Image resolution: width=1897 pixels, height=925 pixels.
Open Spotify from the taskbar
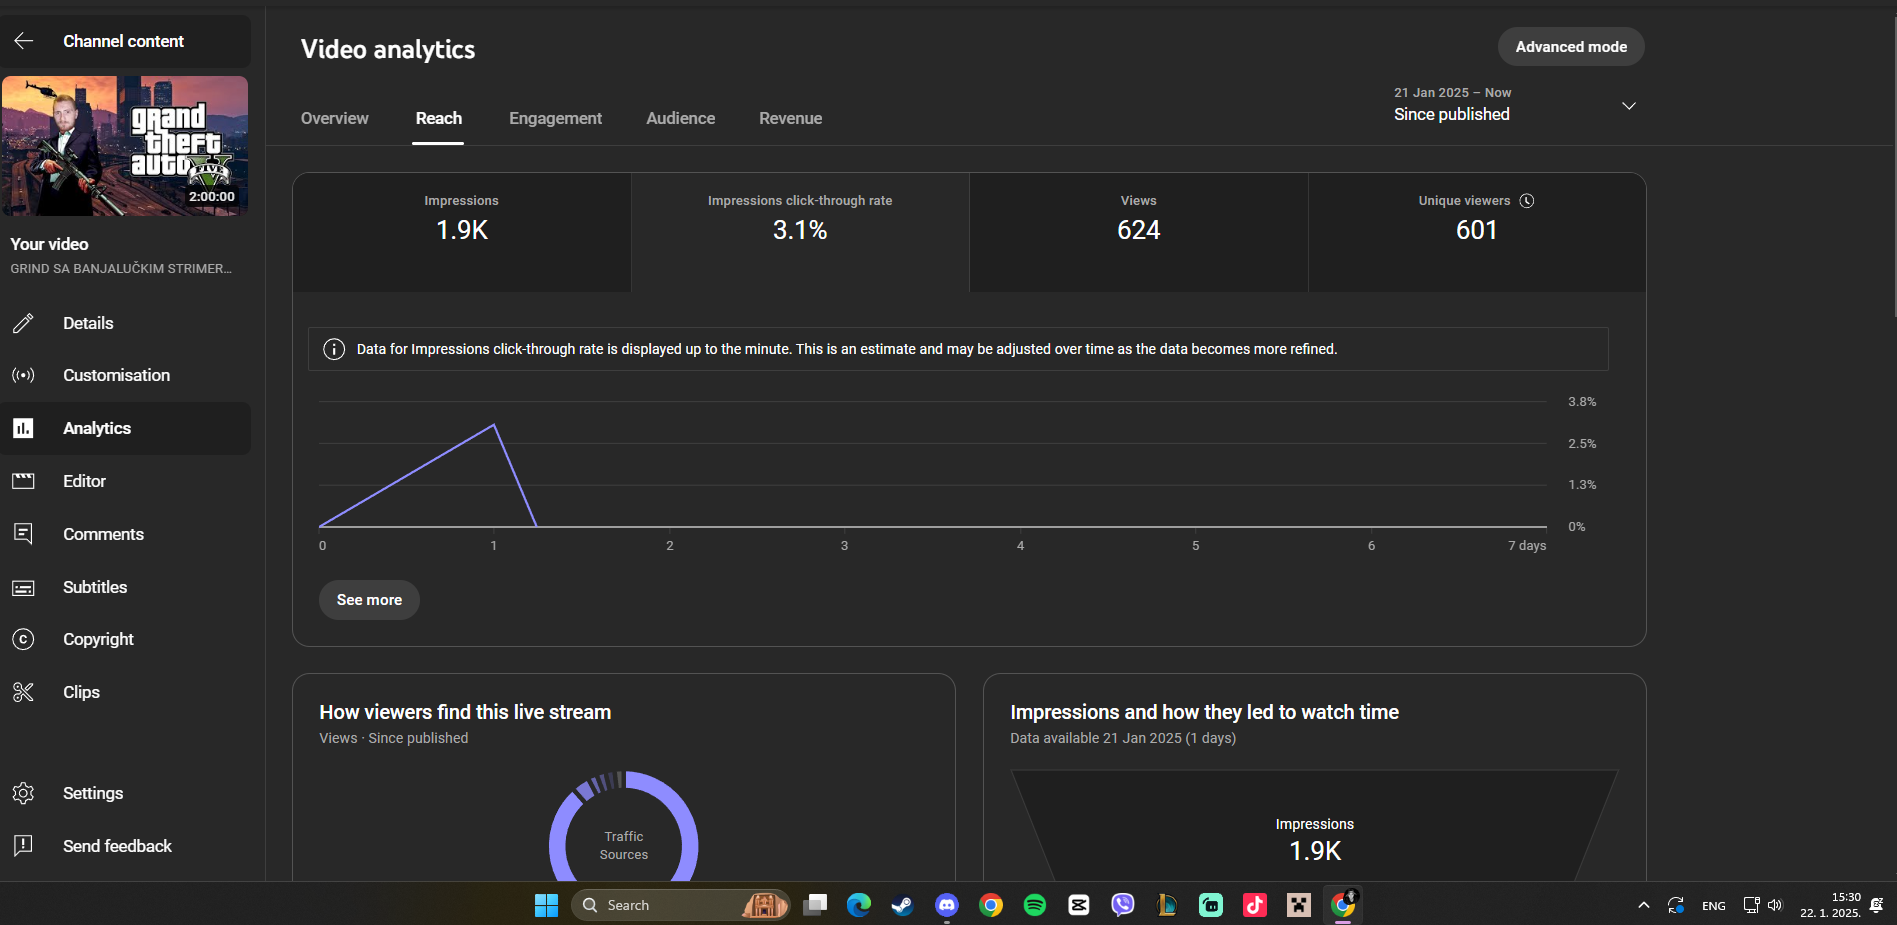pyautogui.click(x=1035, y=905)
